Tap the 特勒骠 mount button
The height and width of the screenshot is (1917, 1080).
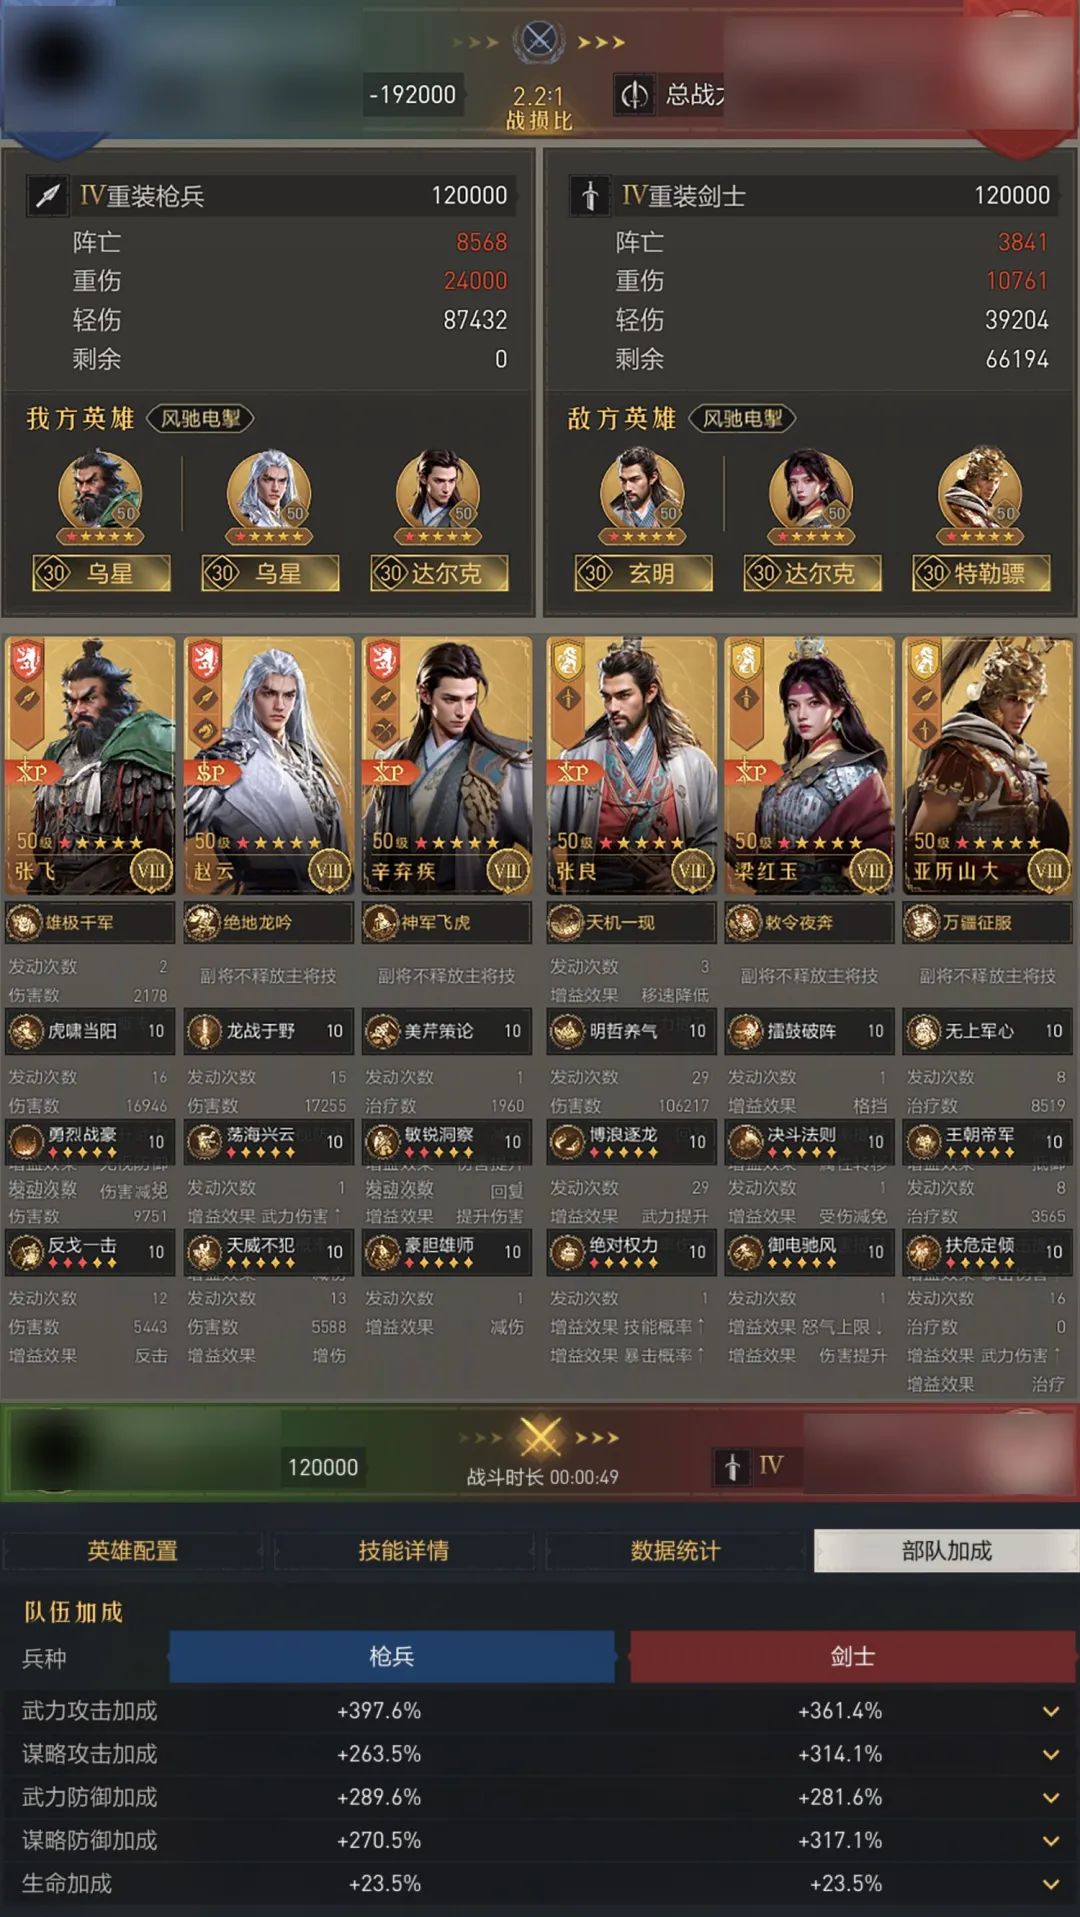tap(981, 573)
